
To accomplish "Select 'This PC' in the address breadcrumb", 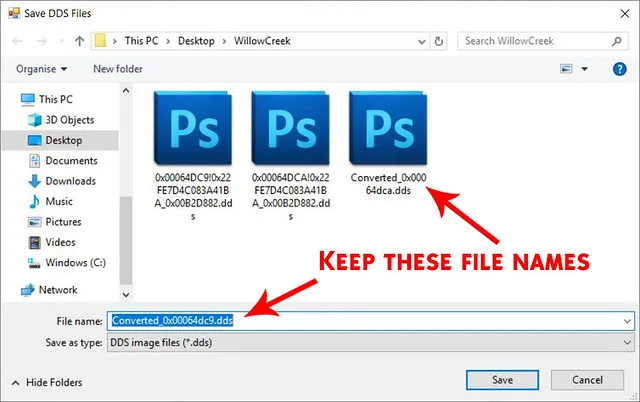I will (x=141, y=41).
